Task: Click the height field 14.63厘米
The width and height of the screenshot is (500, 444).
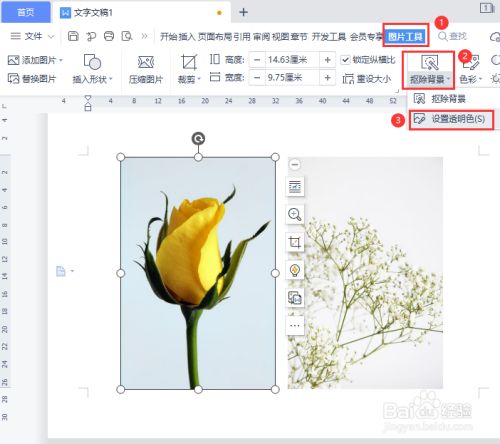Action: coord(292,60)
